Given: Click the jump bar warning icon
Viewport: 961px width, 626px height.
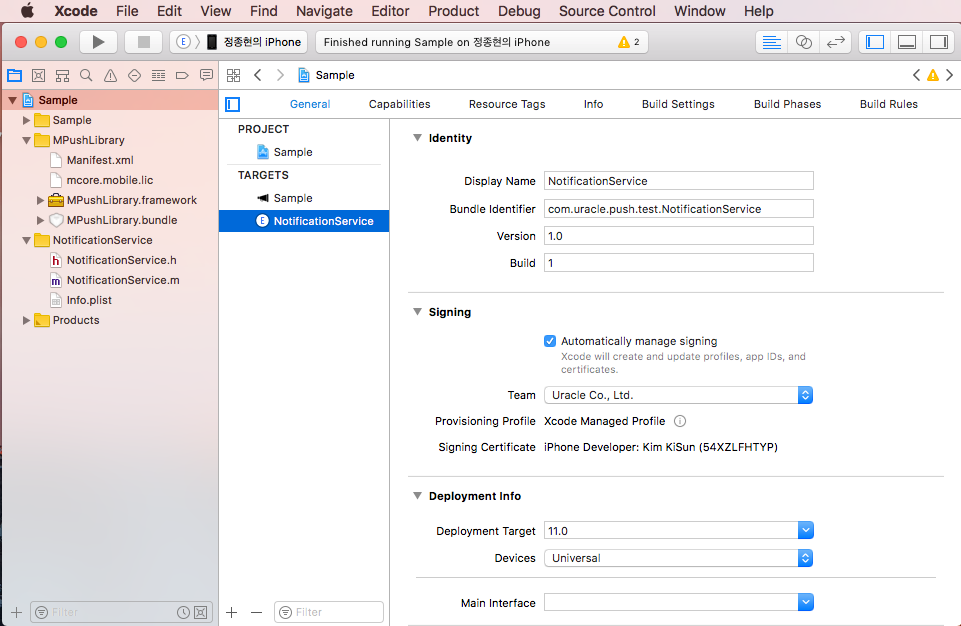Looking at the screenshot, I should (x=933, y=75).
